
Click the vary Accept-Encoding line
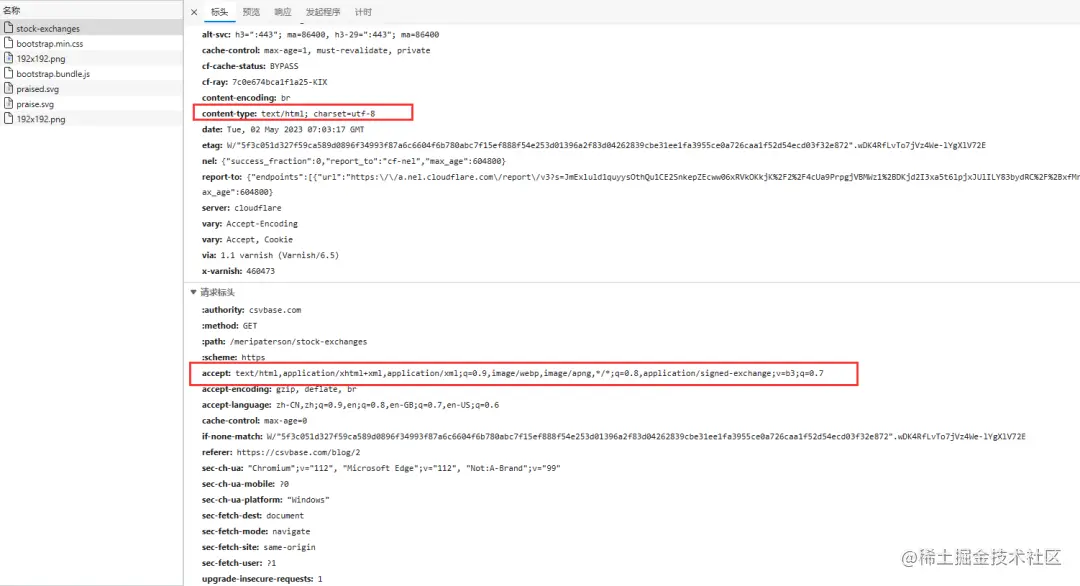point(250,224)
